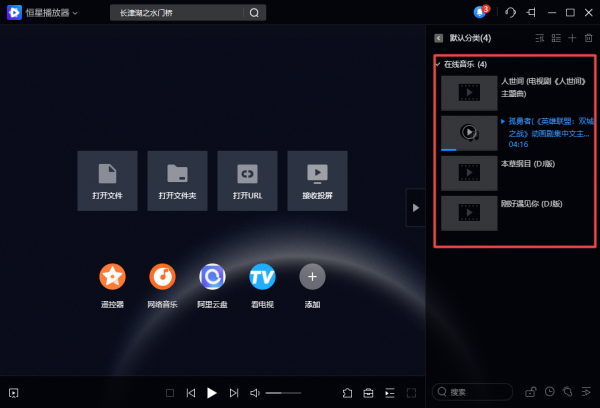
Task: Pin the window on top
Action: pos(531,13)
